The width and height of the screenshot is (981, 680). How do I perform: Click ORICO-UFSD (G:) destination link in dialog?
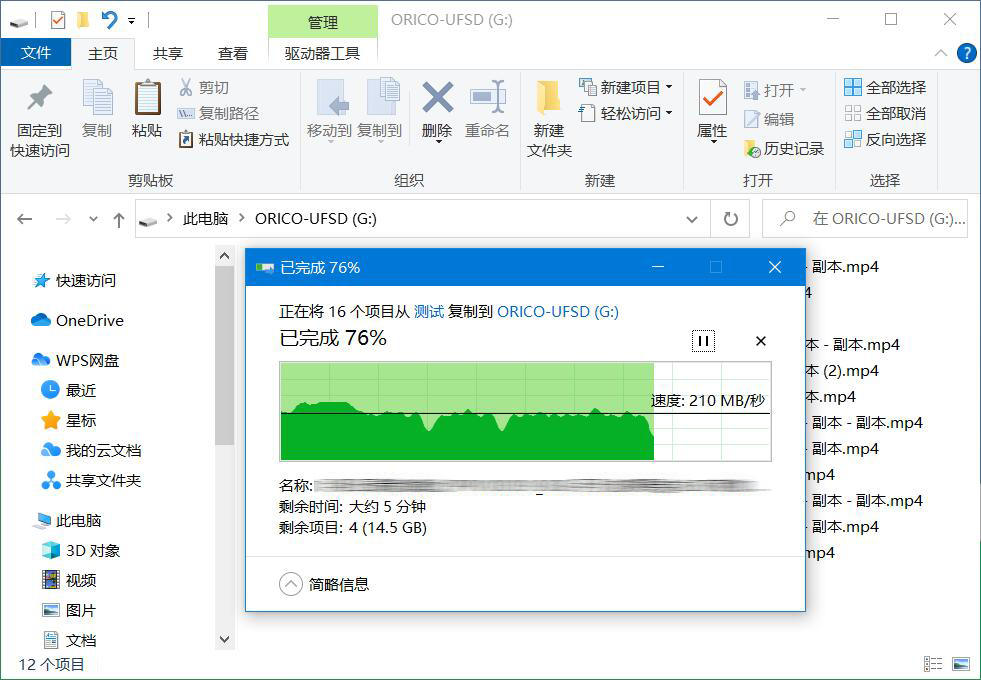(x=557, y=312)
